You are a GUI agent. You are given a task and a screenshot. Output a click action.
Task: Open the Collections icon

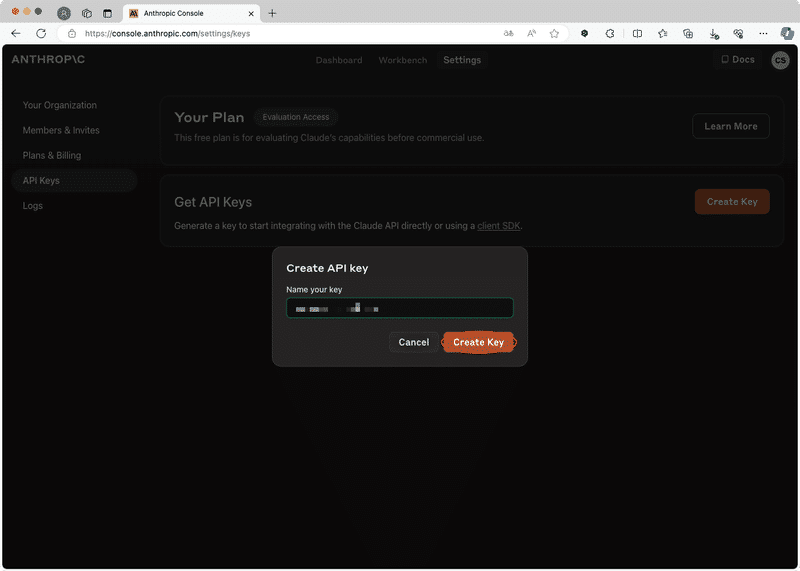pyautogui.click(x=688, y=34)
